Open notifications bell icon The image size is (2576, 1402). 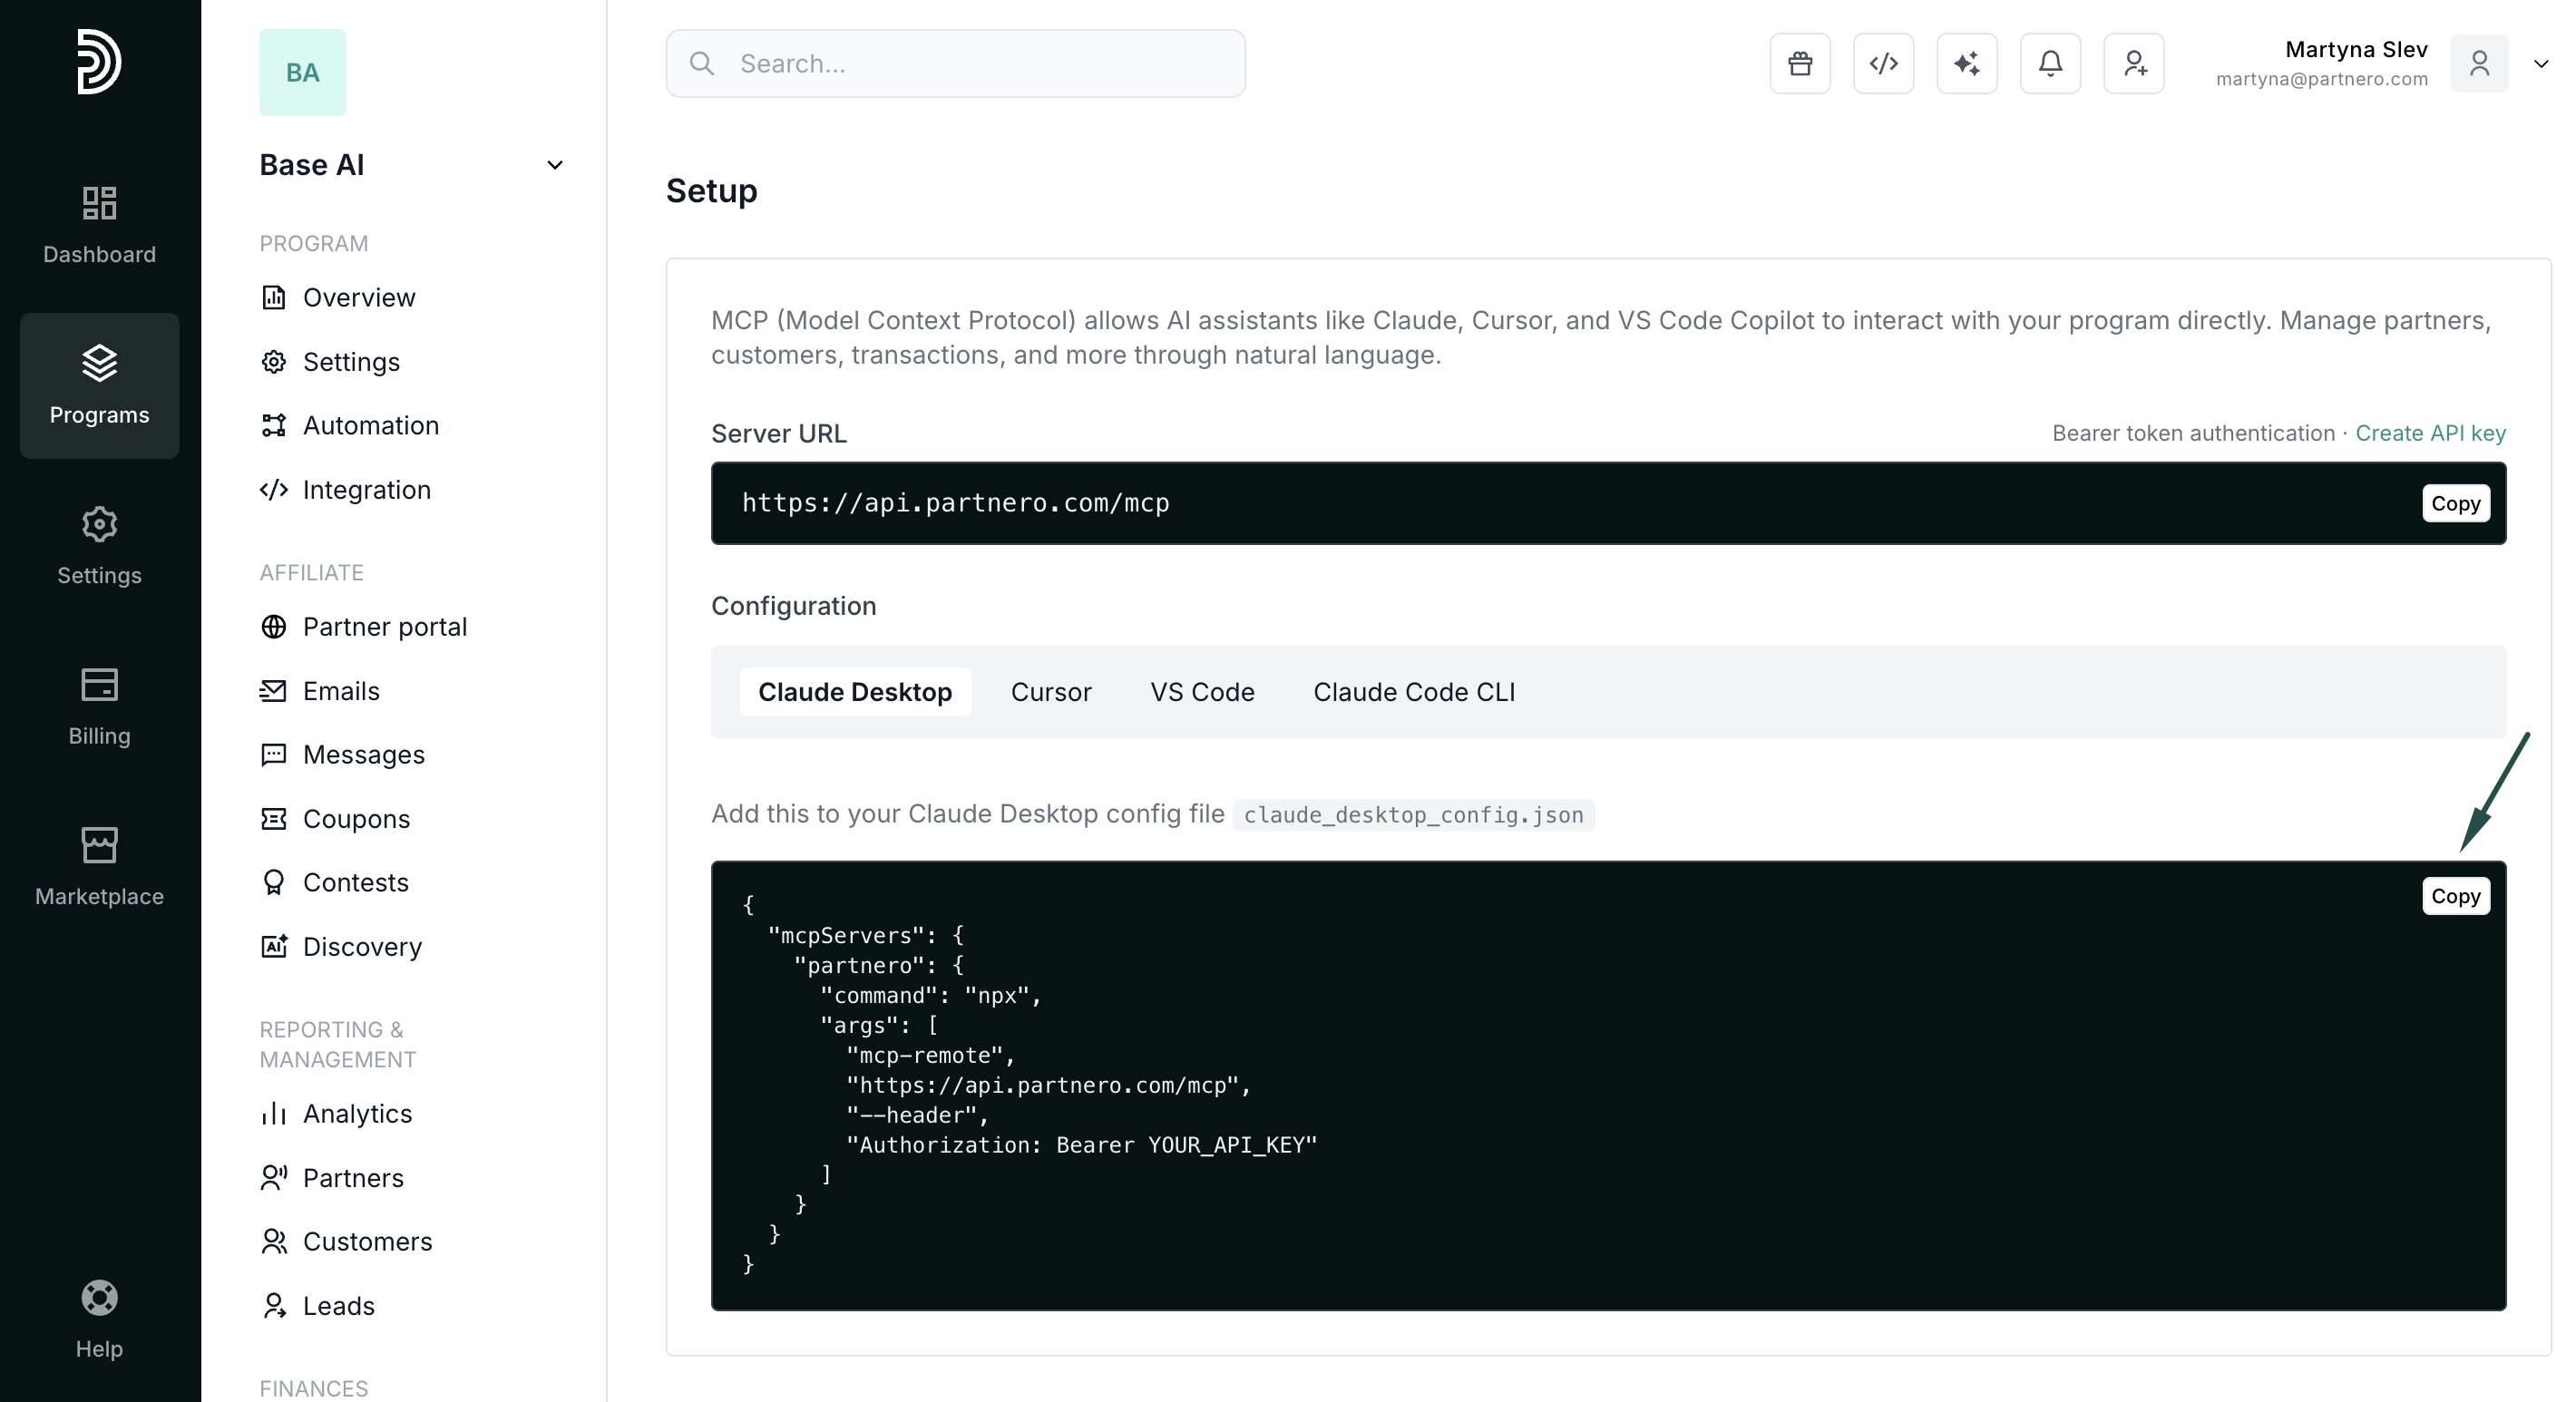click(2050, 64)
